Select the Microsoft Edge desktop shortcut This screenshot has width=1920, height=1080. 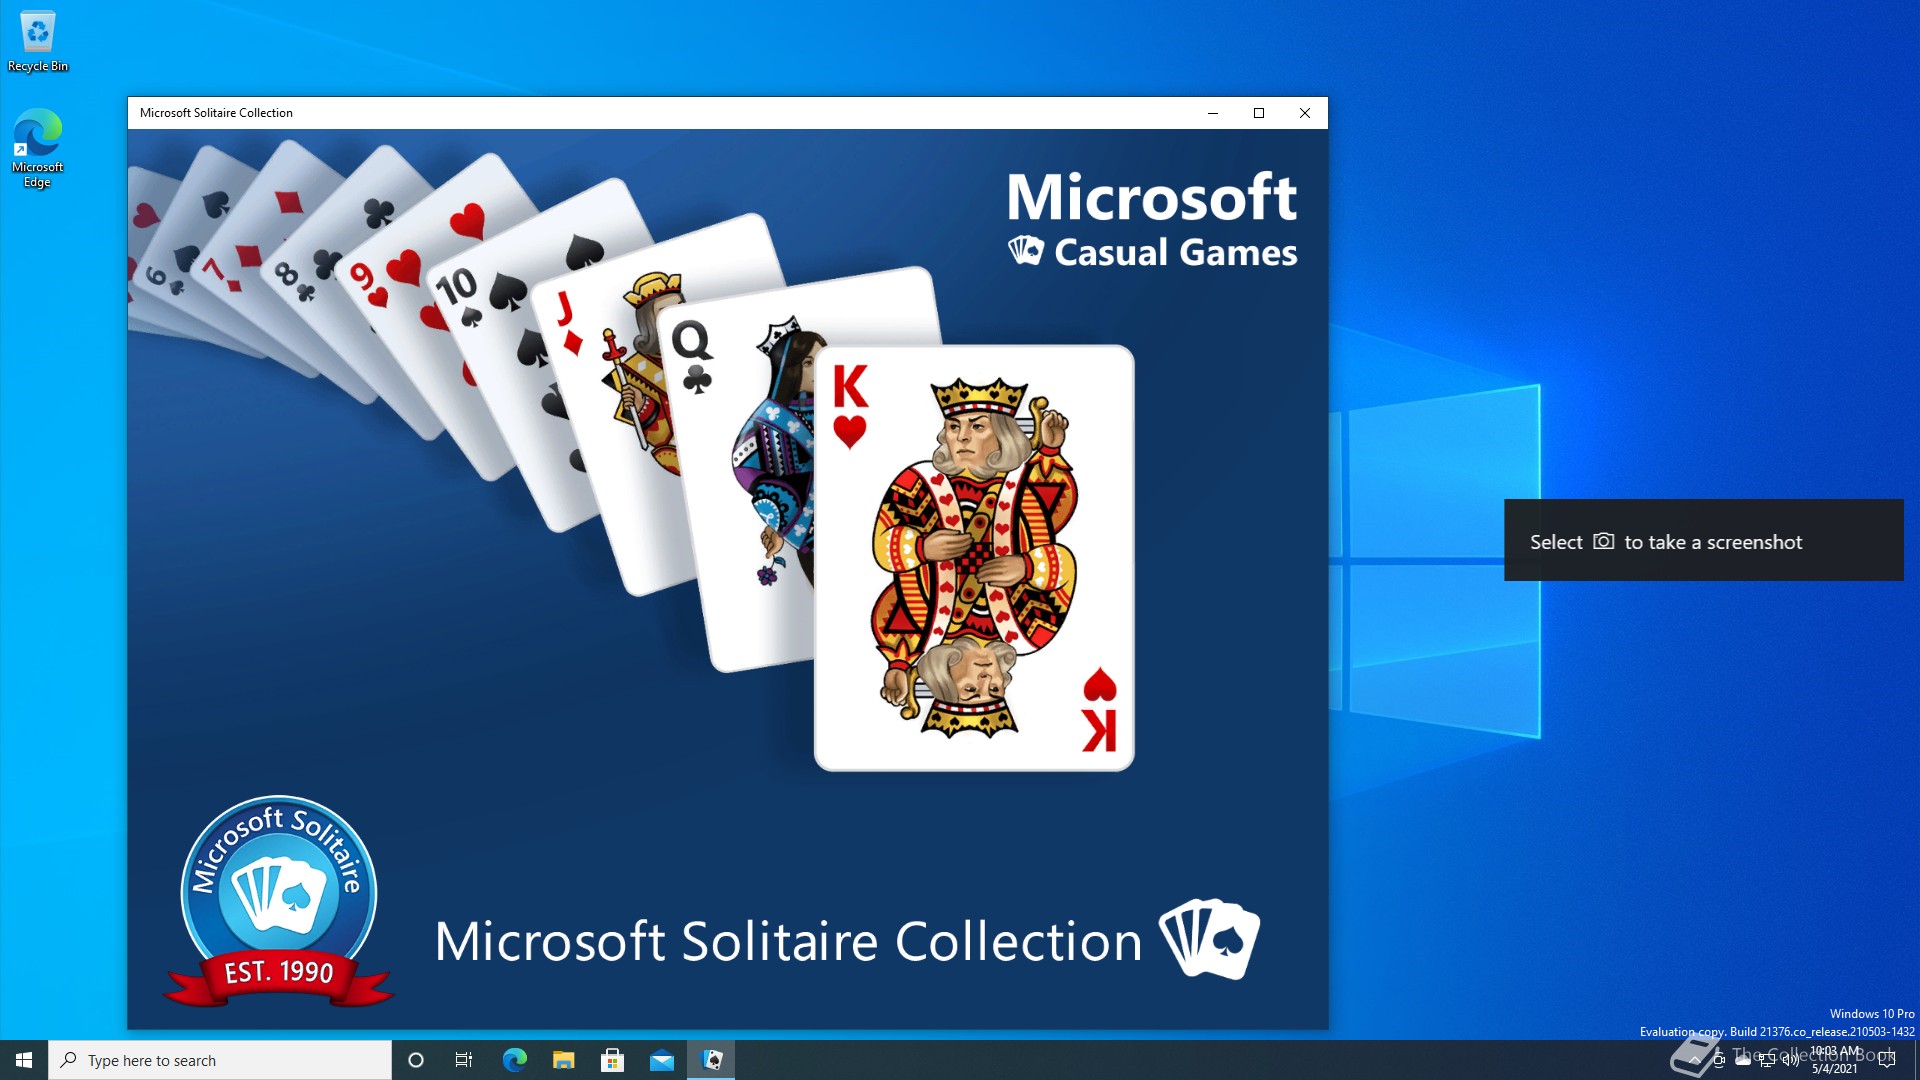click(38, 148)
